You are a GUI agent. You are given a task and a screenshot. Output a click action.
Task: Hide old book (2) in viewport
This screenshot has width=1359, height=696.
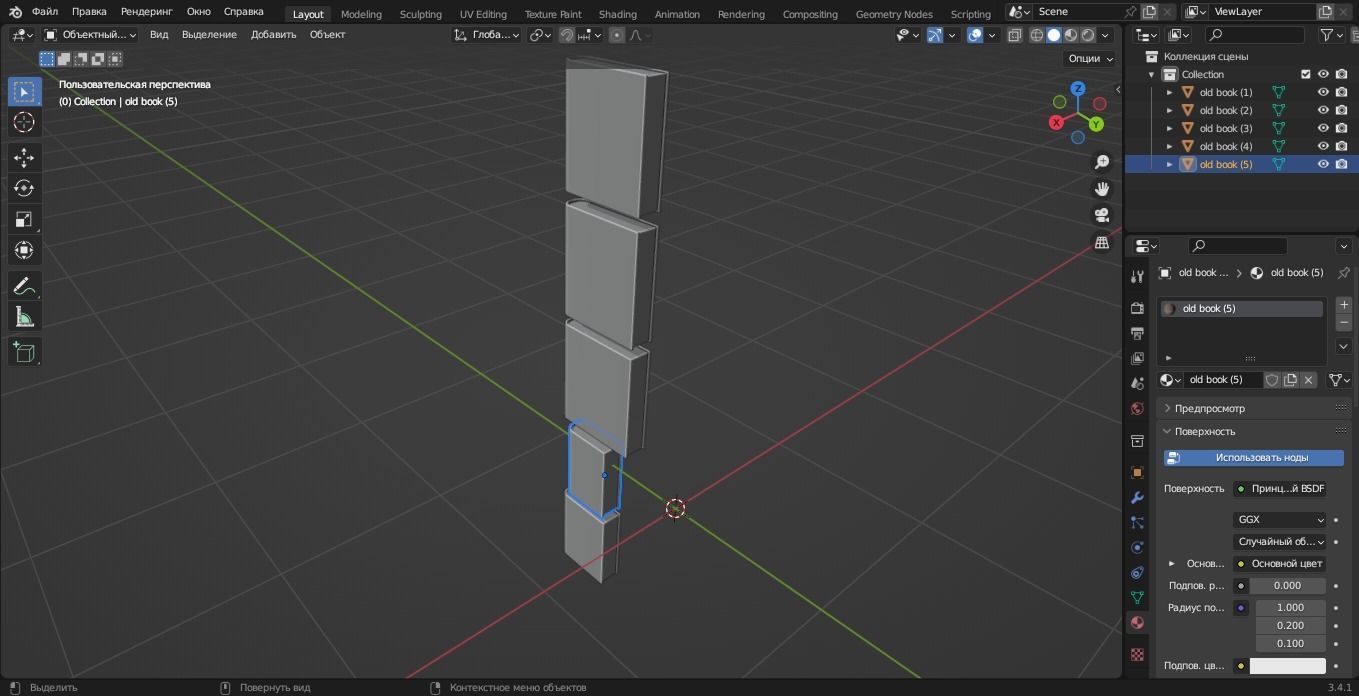(1323, 110)
